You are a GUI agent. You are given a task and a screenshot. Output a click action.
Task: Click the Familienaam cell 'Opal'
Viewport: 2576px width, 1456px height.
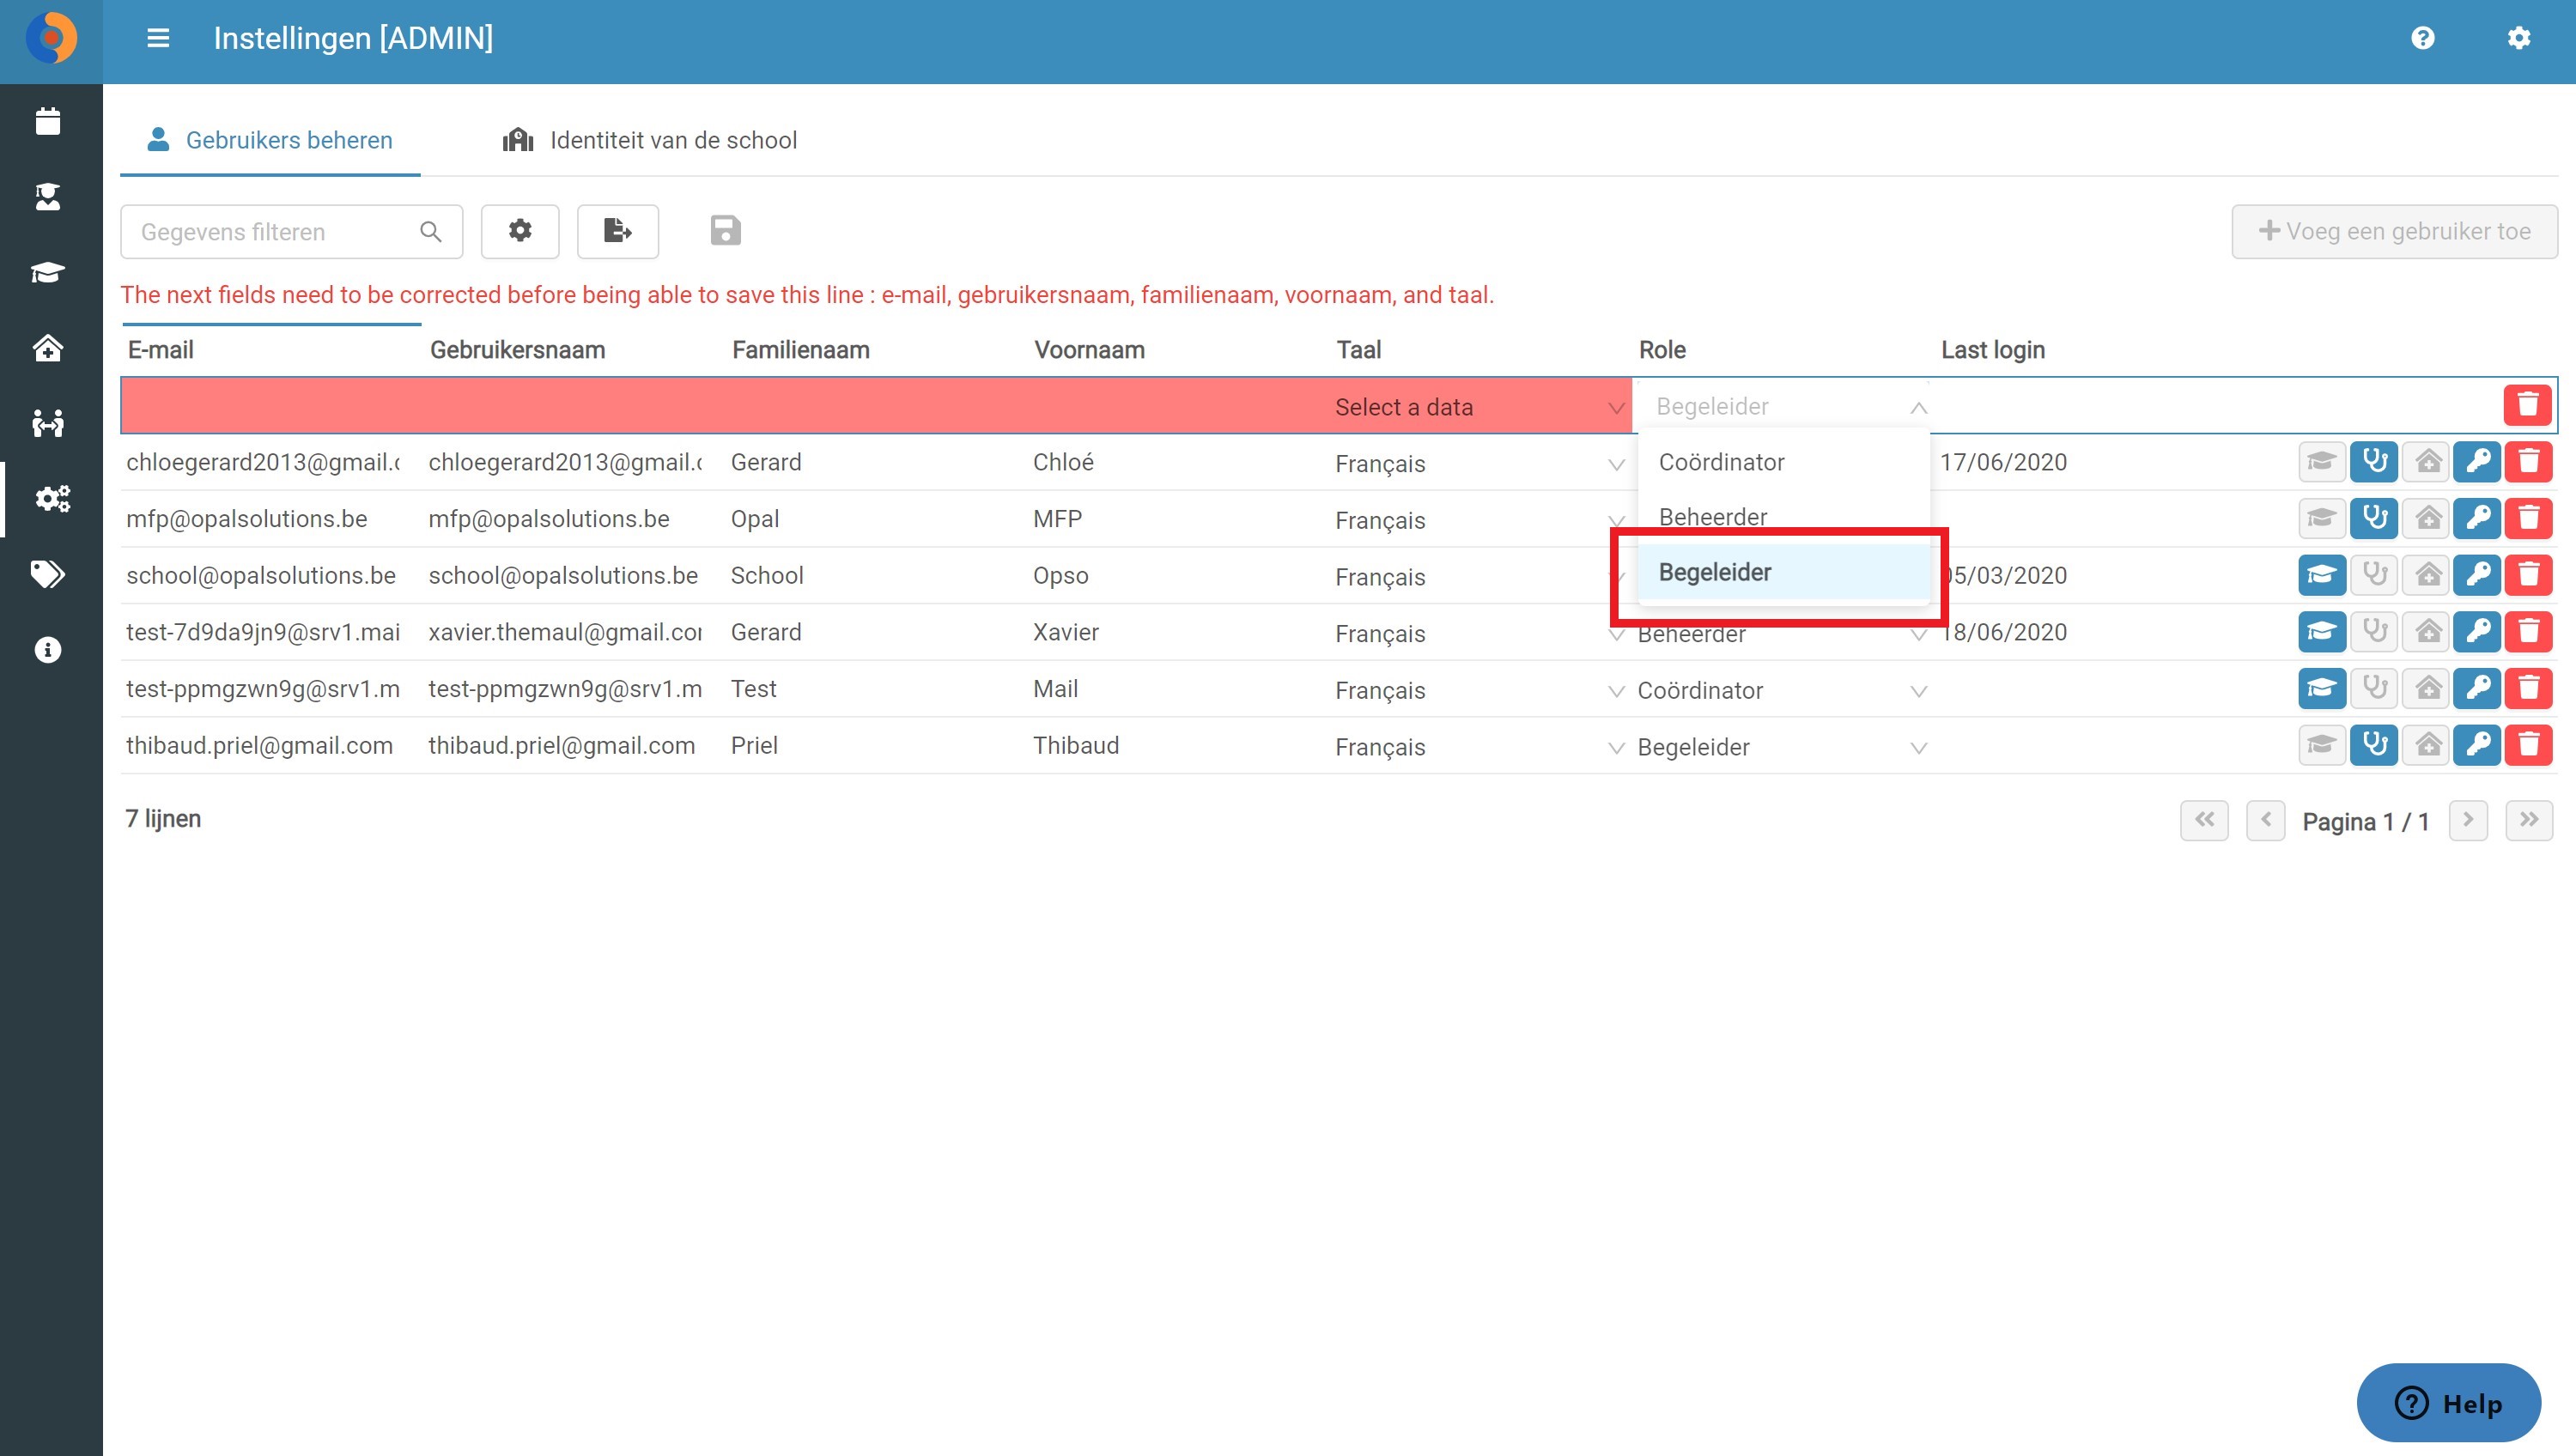click(x=755, y=519)
